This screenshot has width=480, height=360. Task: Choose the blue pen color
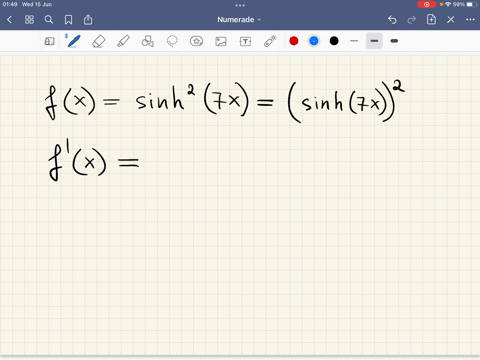click(314, 41)
